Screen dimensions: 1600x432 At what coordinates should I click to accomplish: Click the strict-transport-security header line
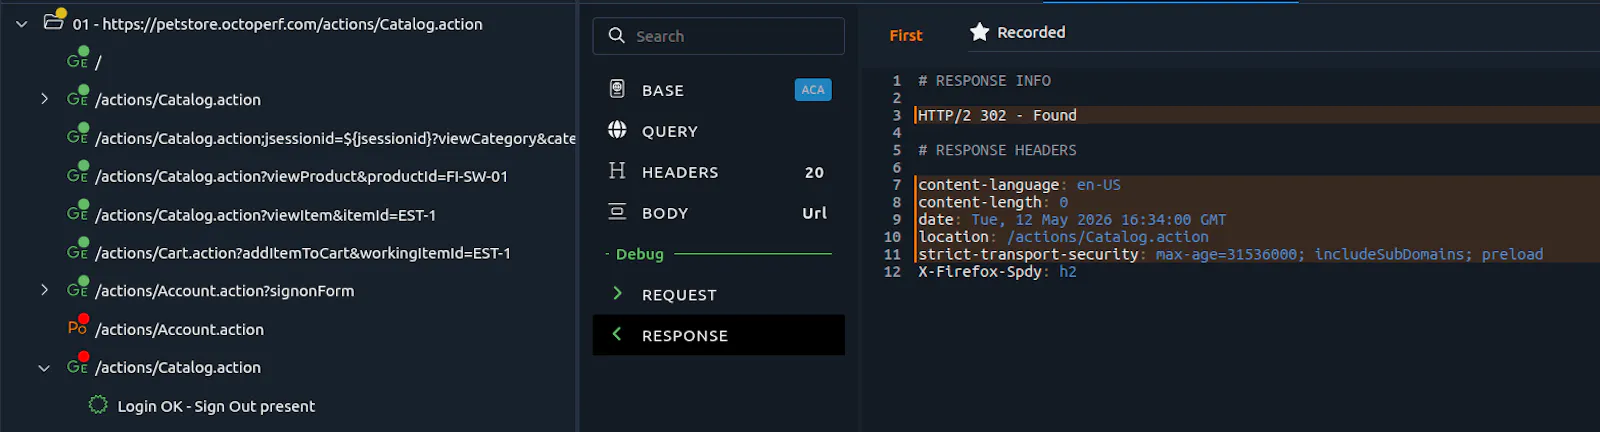(x=1230, y=254)
